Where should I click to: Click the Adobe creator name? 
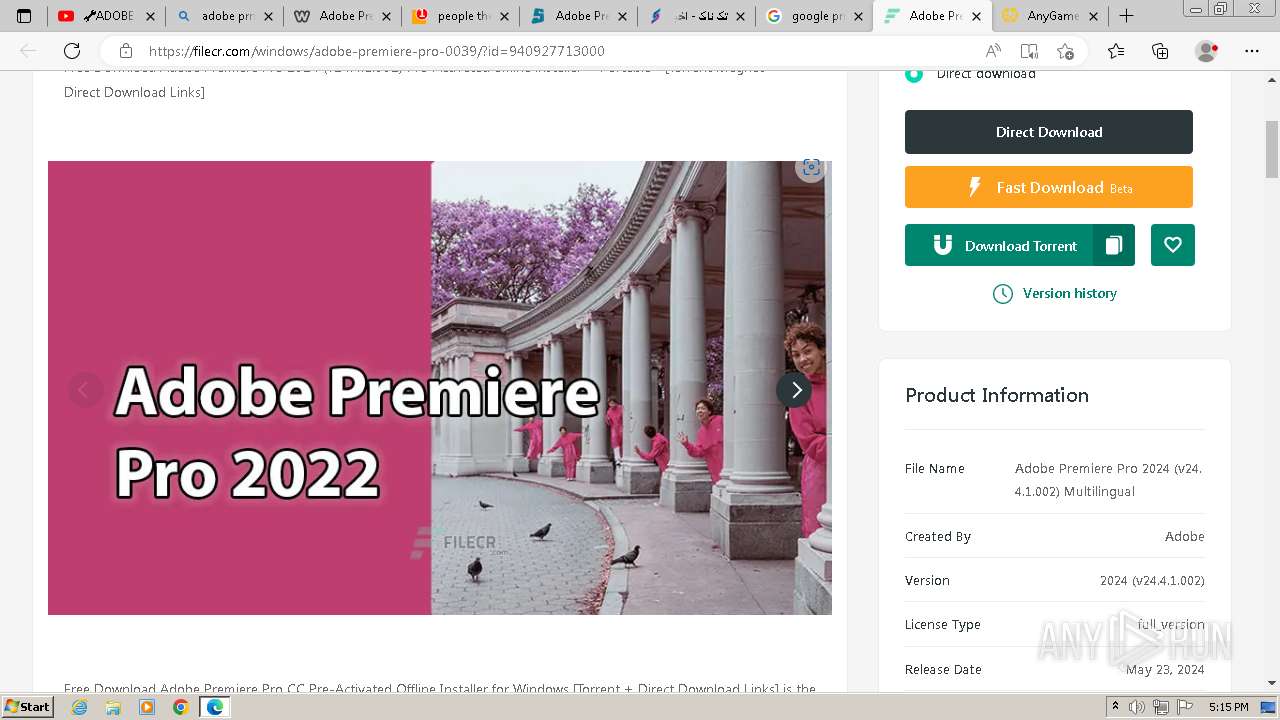coord(1184,536)
